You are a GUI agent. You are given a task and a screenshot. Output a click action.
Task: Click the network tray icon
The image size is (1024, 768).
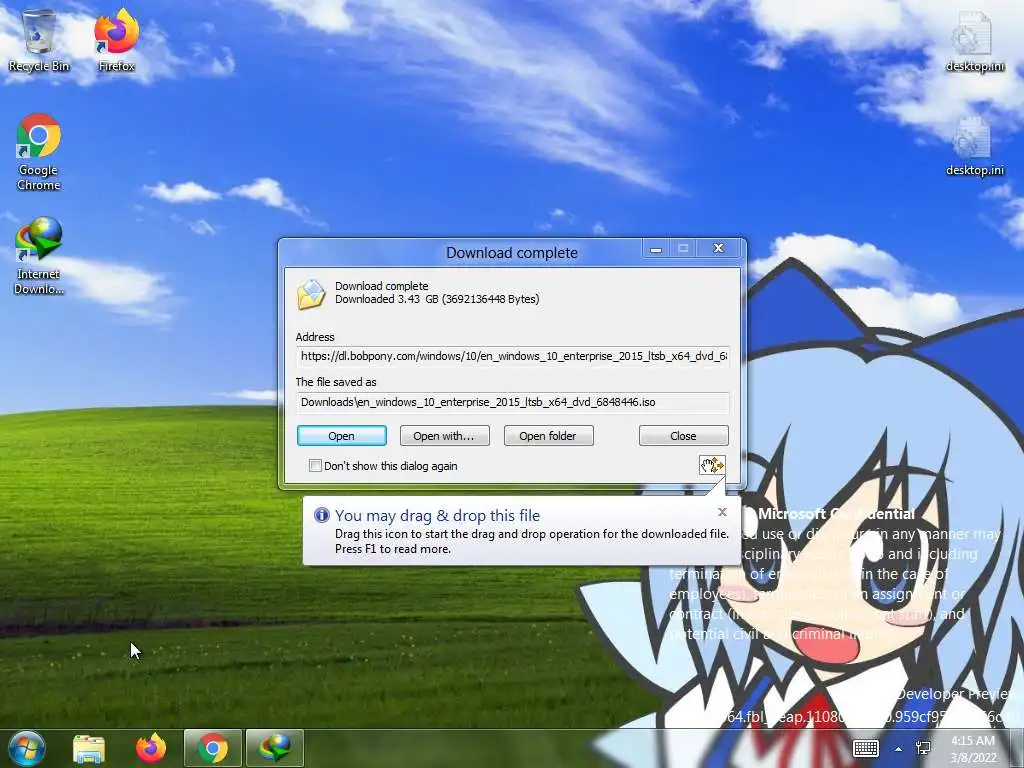[923, 748]
